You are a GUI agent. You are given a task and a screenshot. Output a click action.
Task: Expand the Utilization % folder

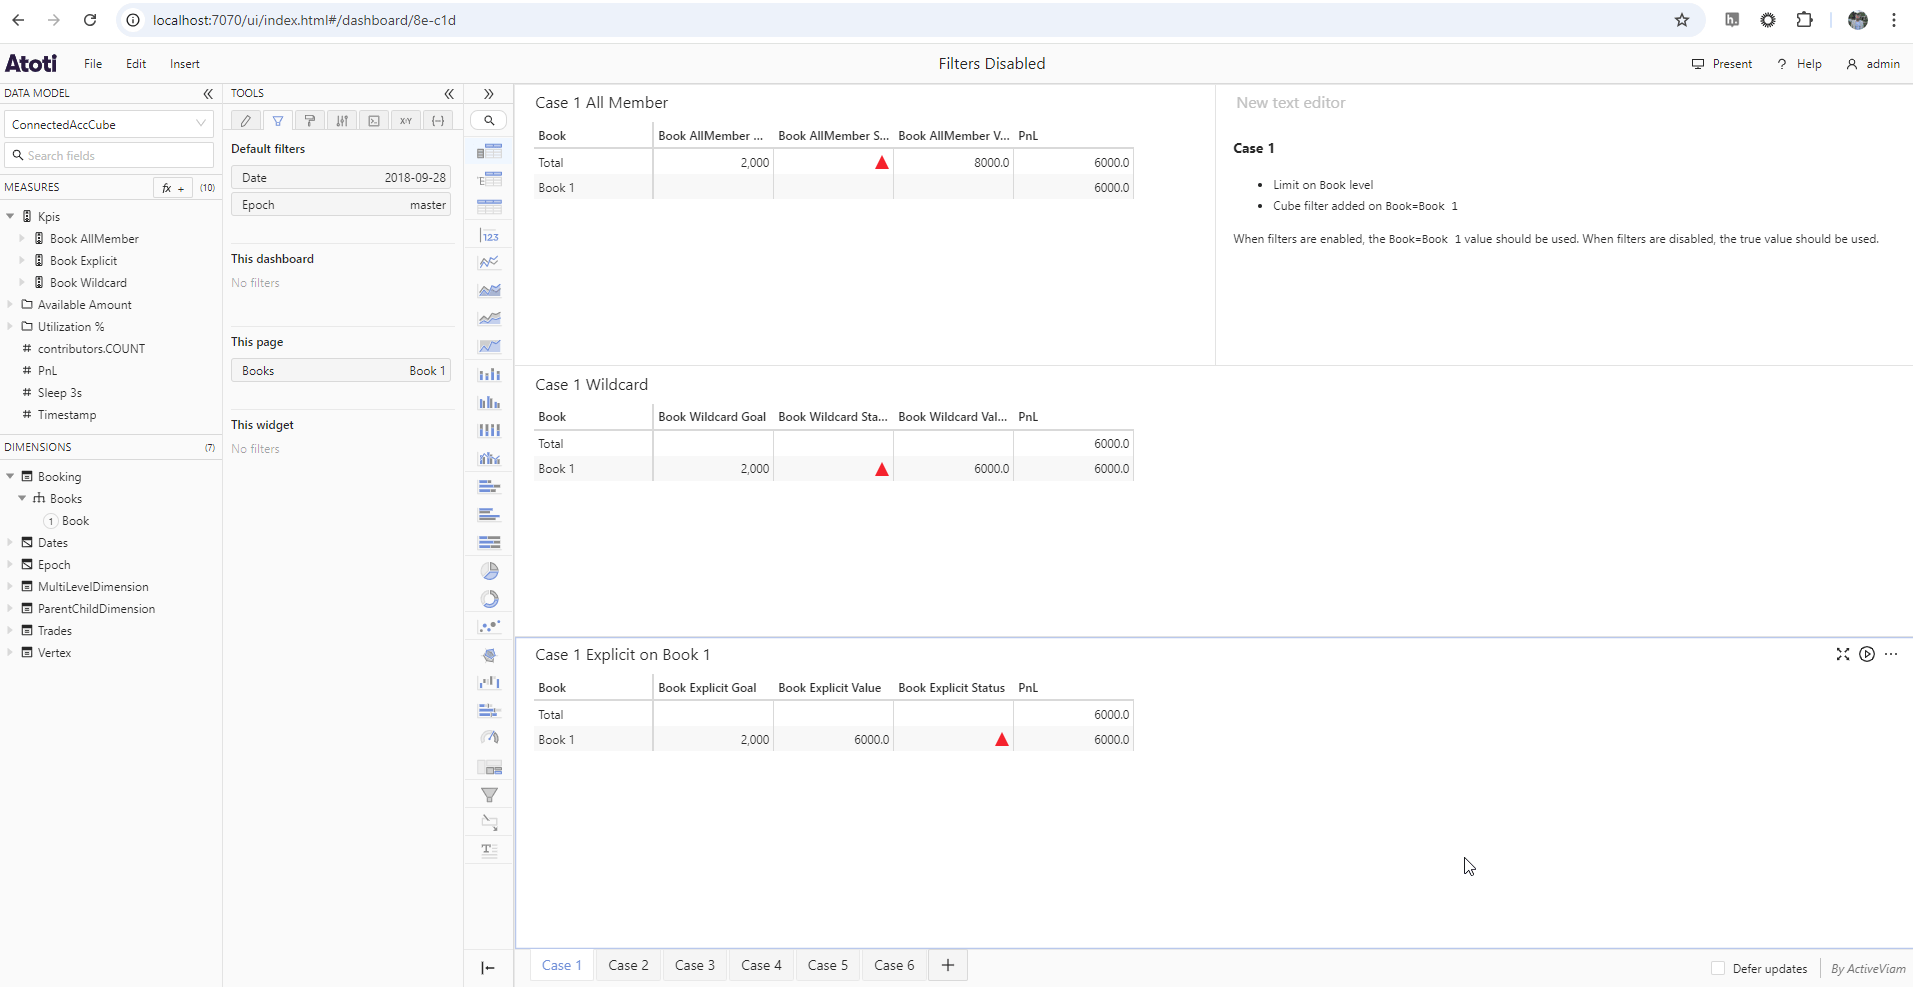click(x=10, y=326)
